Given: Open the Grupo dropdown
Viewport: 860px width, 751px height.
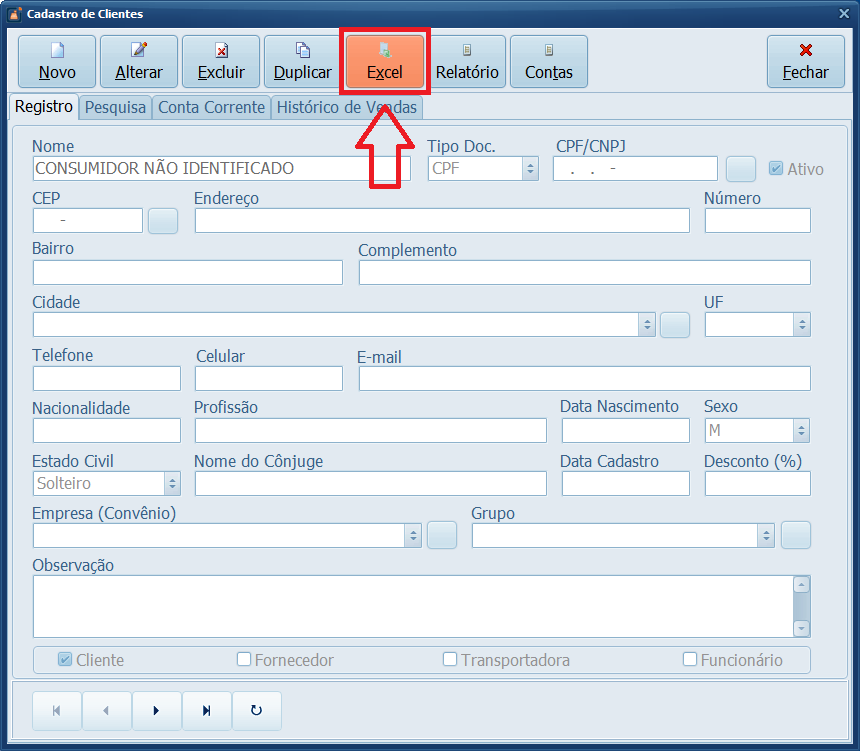Looking at the screenshot, I should click(766, 535).
